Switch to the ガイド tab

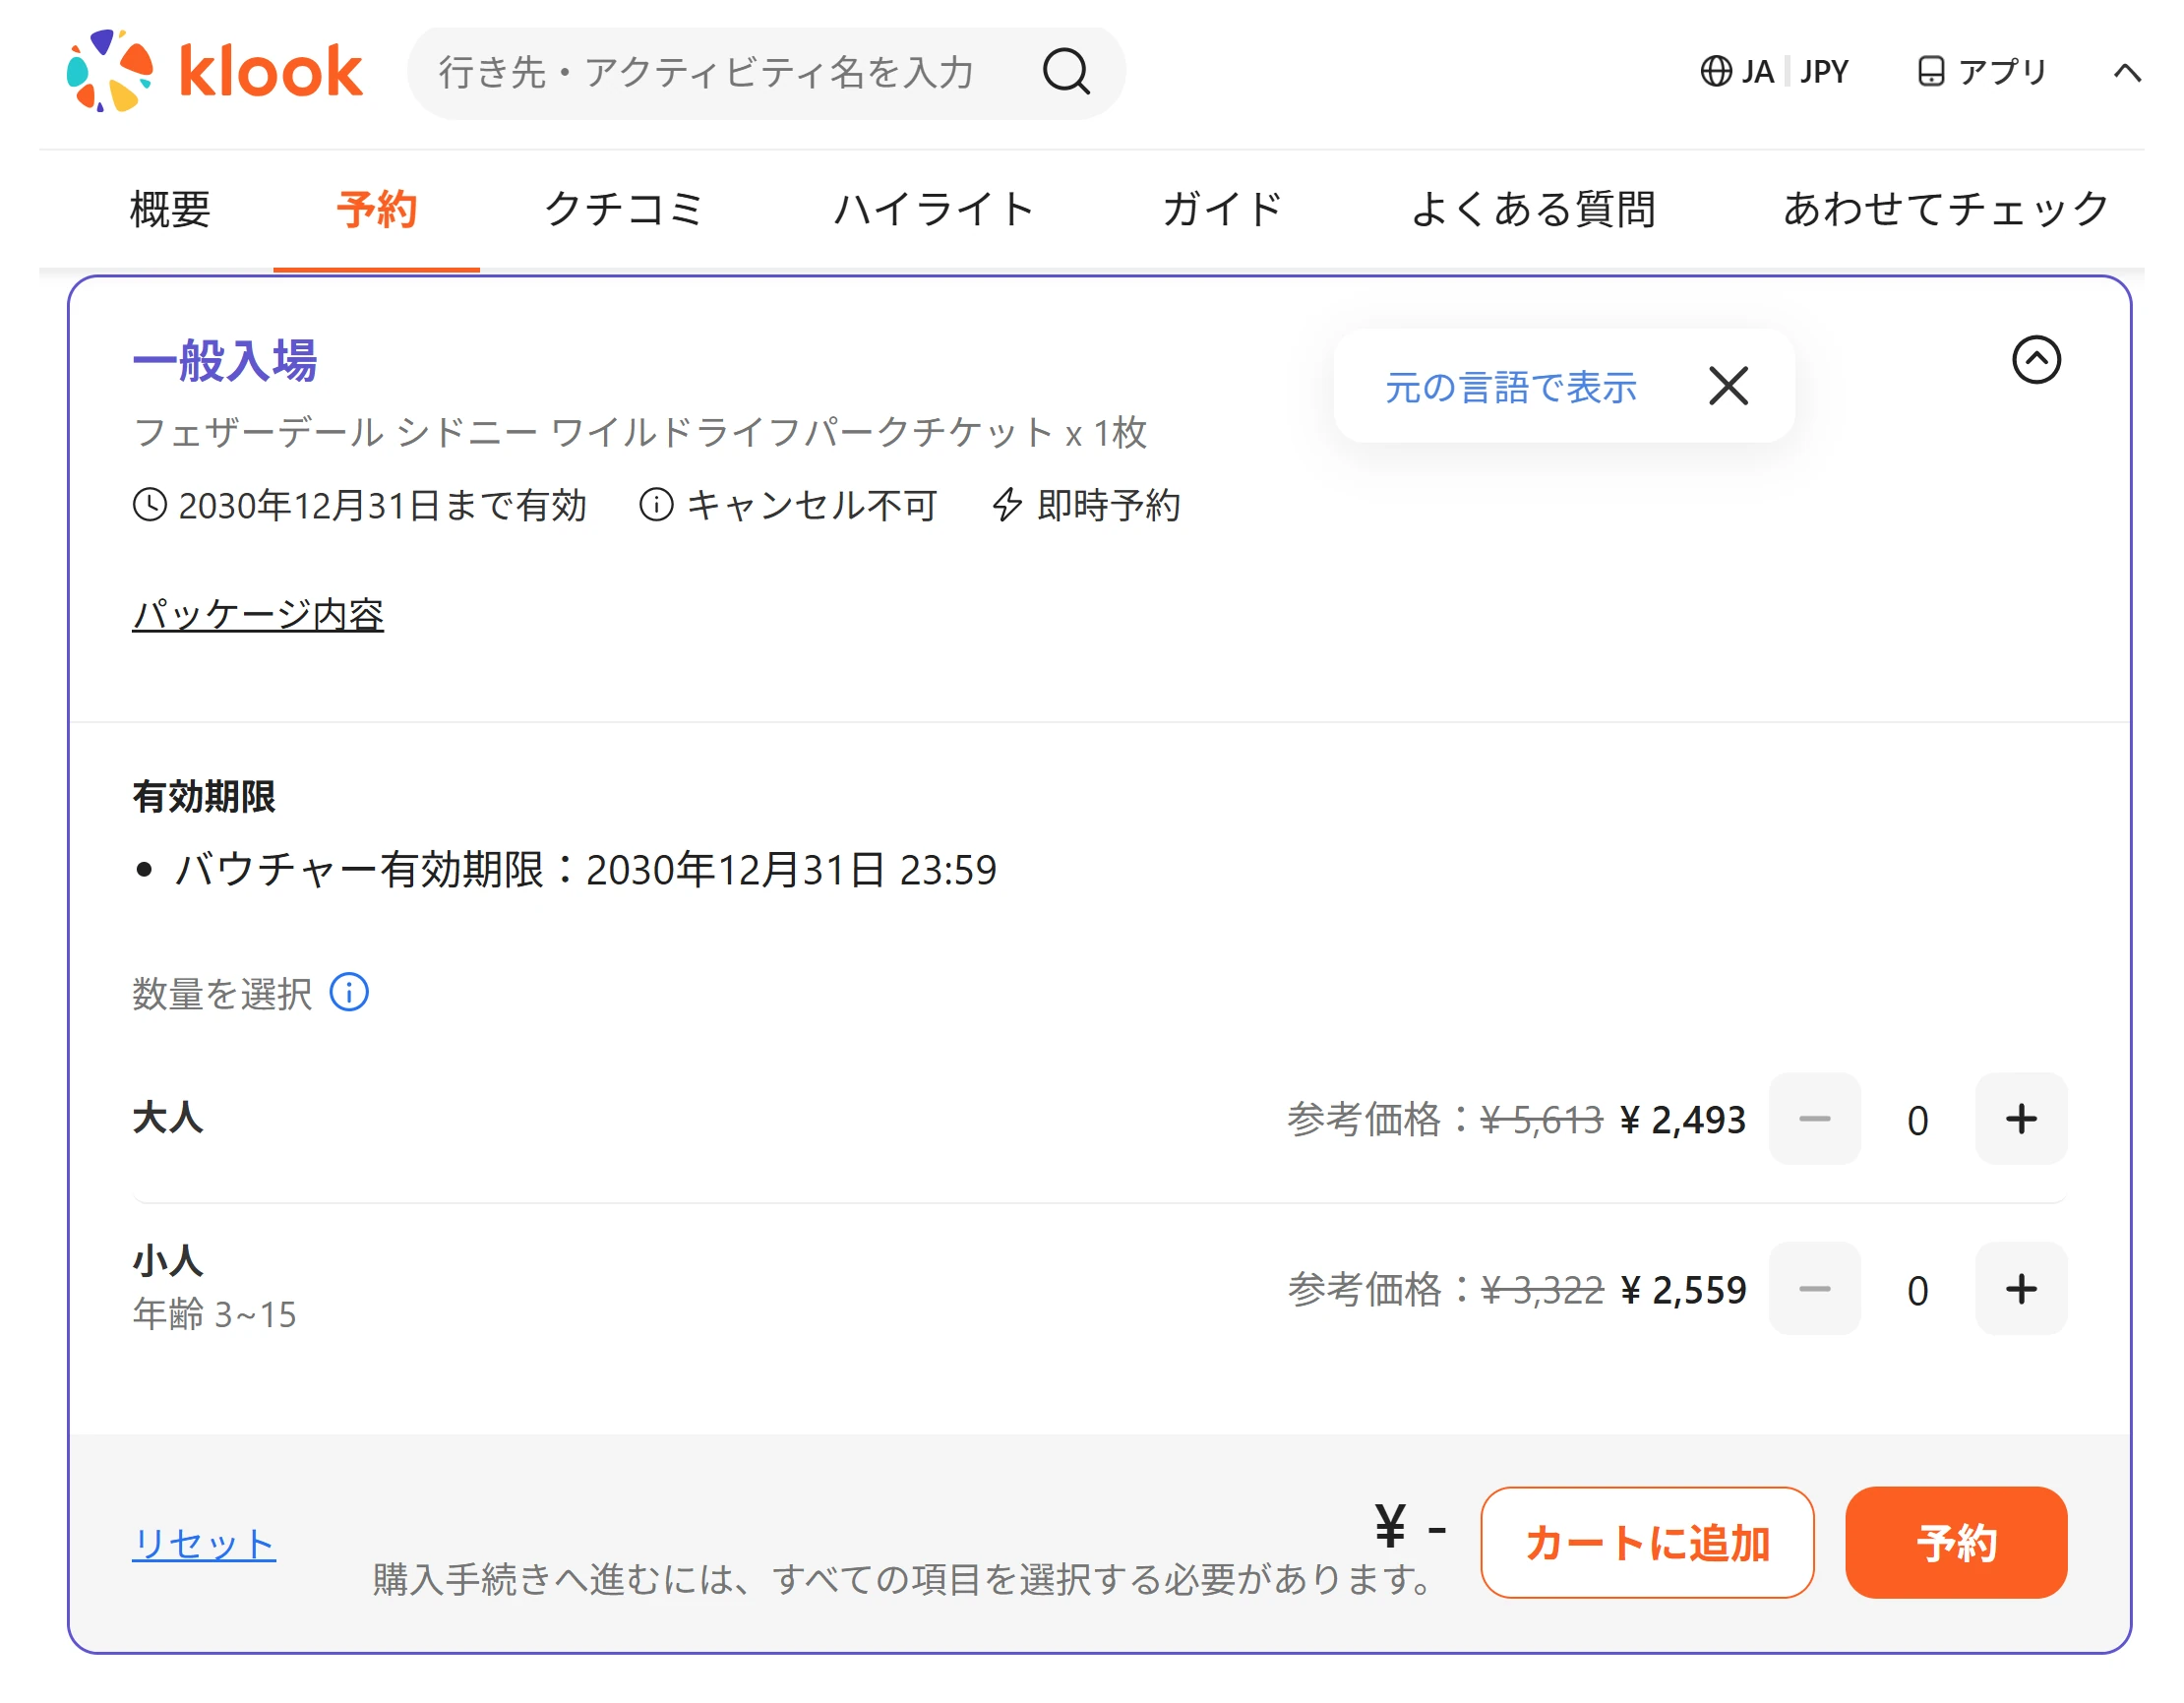tap(1222, 210)
